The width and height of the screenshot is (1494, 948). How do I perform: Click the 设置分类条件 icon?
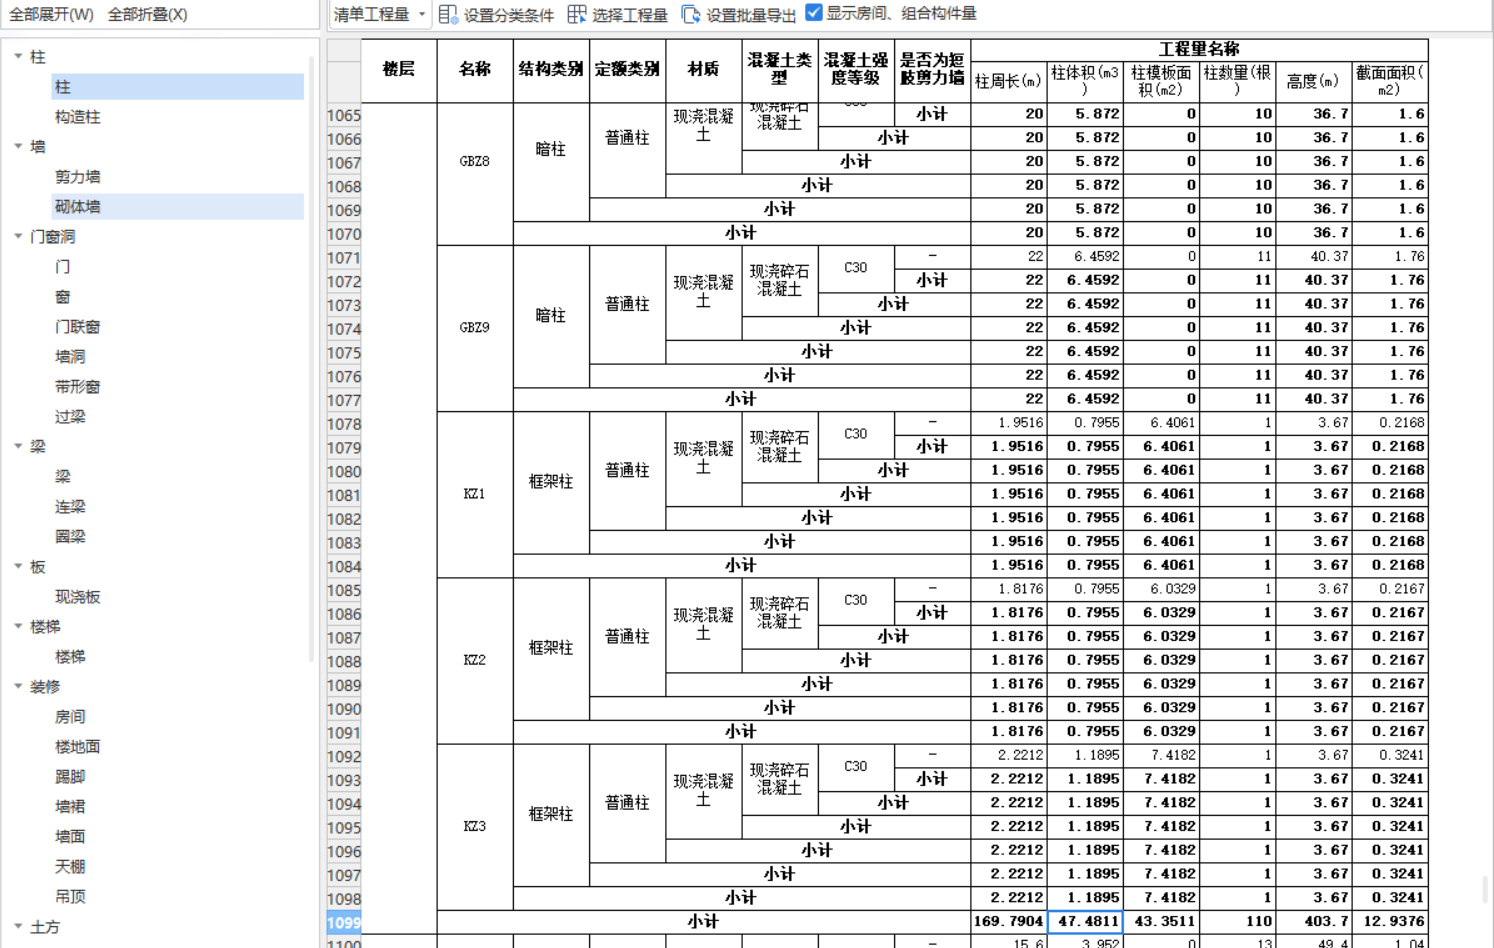point(448,14)
